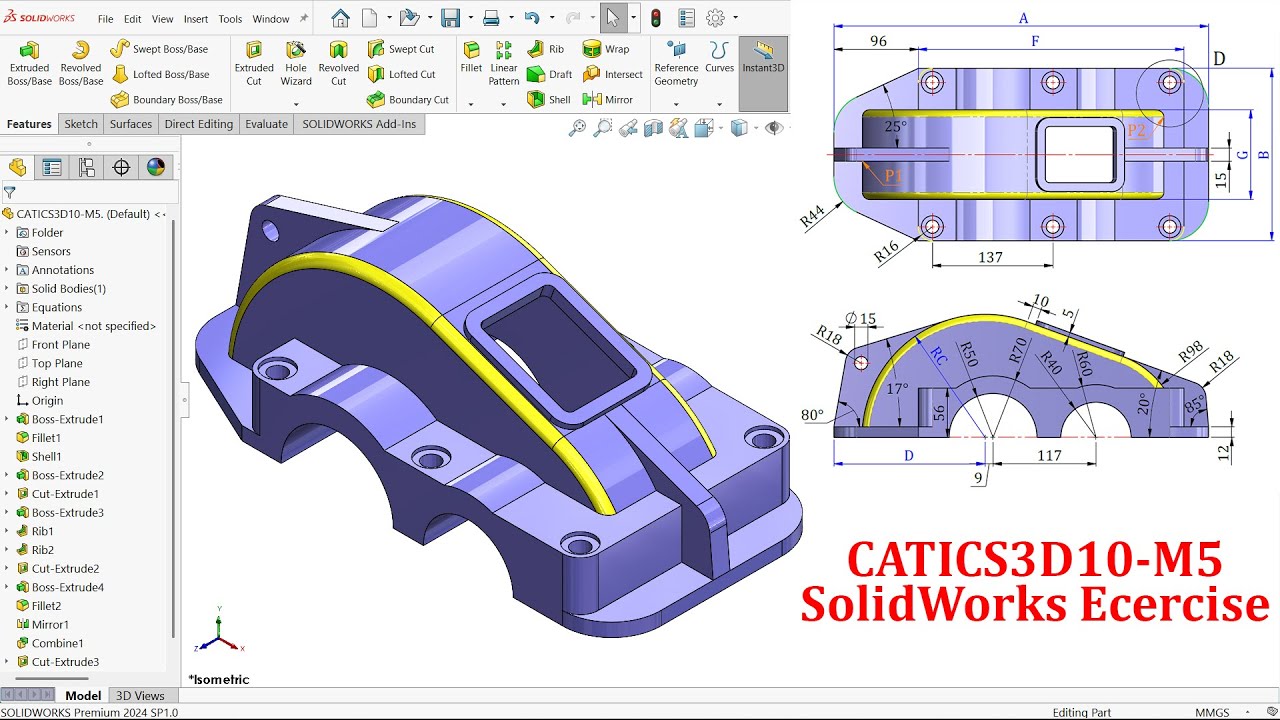Open the File menu

[105, 19]
